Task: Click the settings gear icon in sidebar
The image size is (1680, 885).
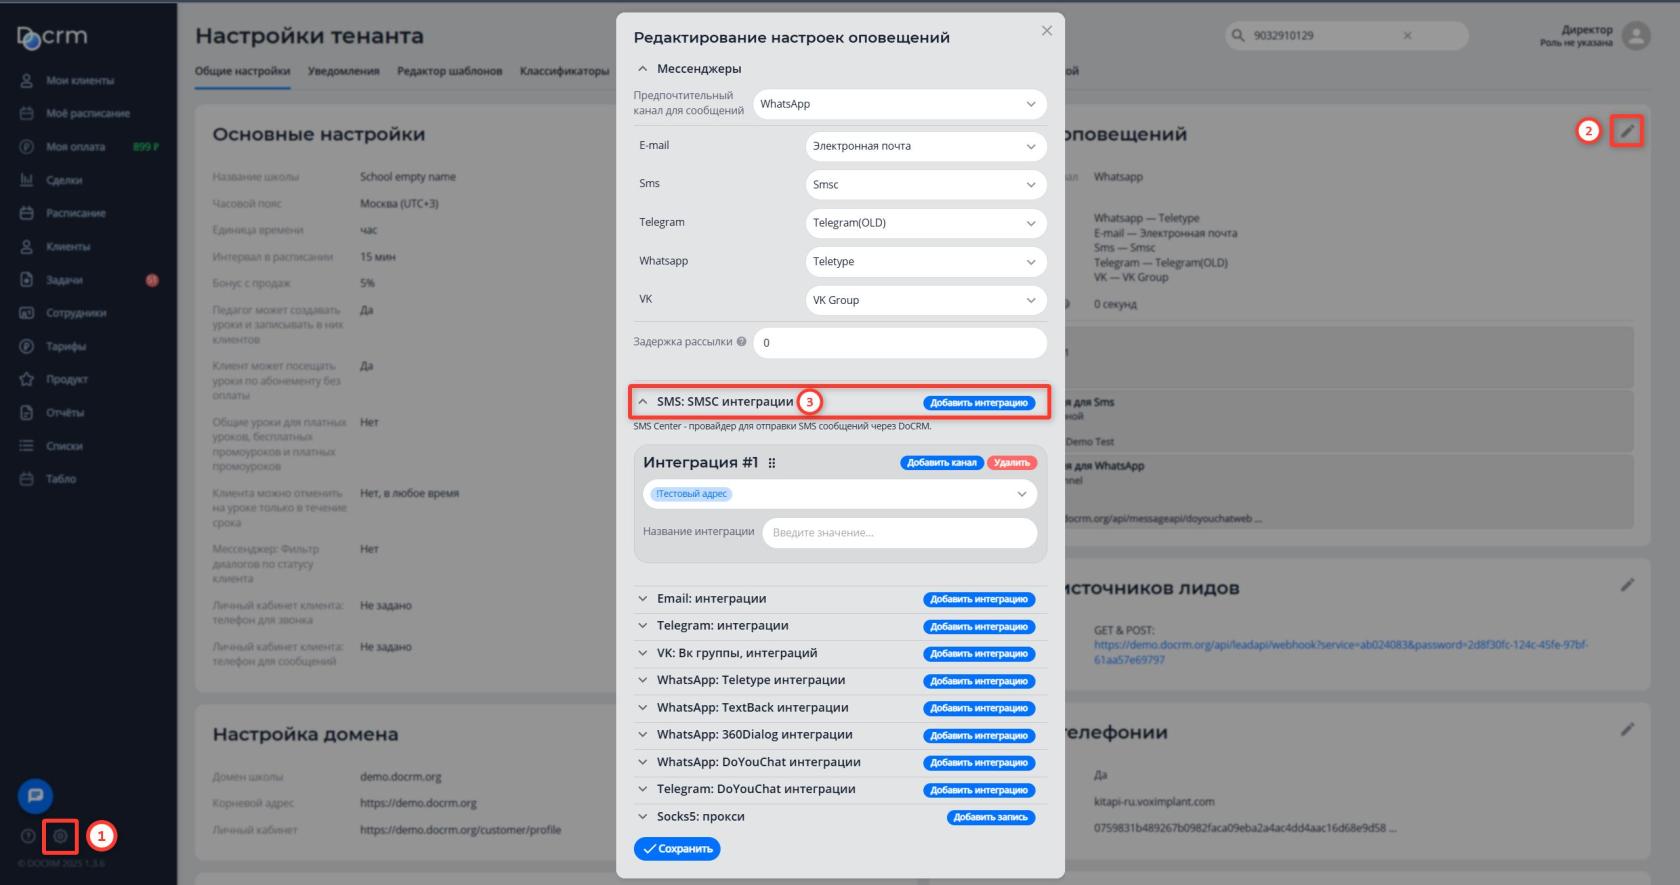Action: pyautogui.click(x=60, y=836)
